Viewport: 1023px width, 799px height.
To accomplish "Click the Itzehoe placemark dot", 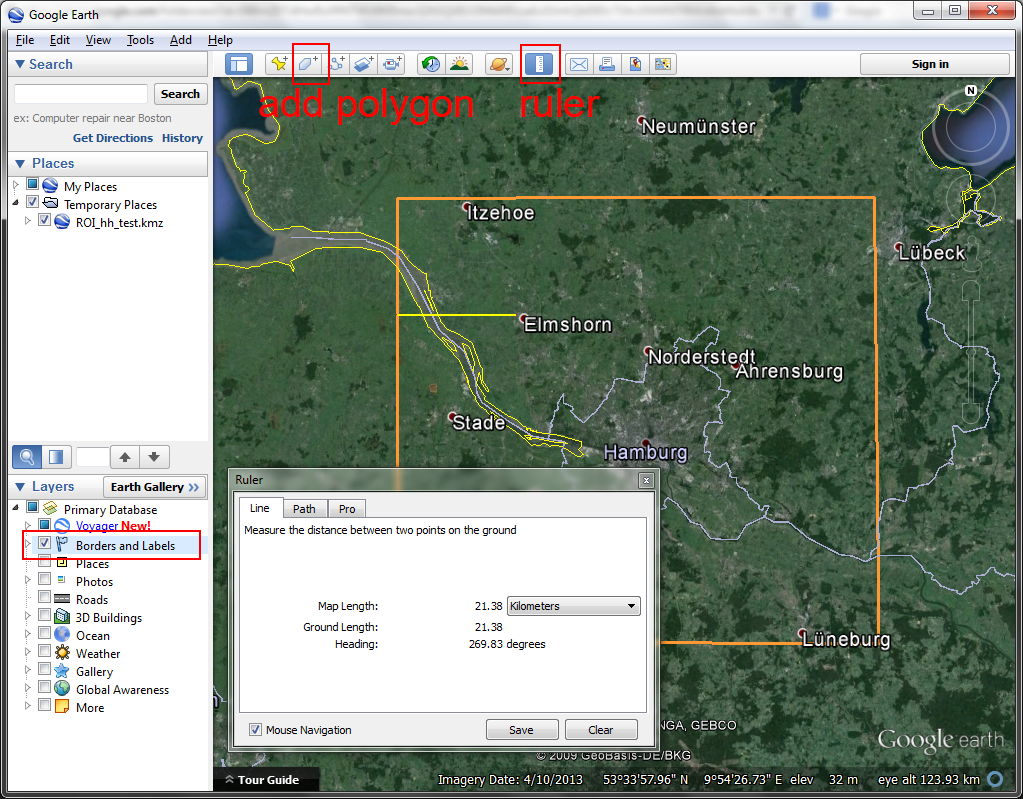I will point(466,207).
